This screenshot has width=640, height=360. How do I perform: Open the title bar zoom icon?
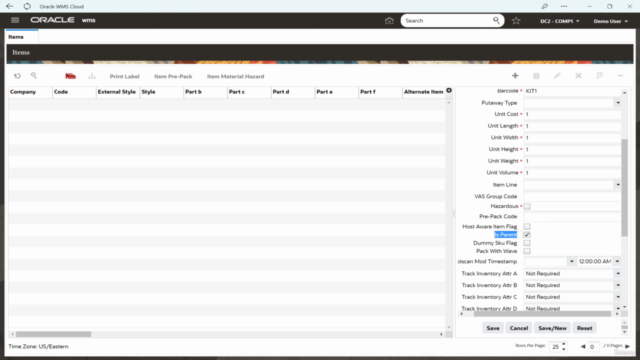pyautogui.click(x=544, y=7)
